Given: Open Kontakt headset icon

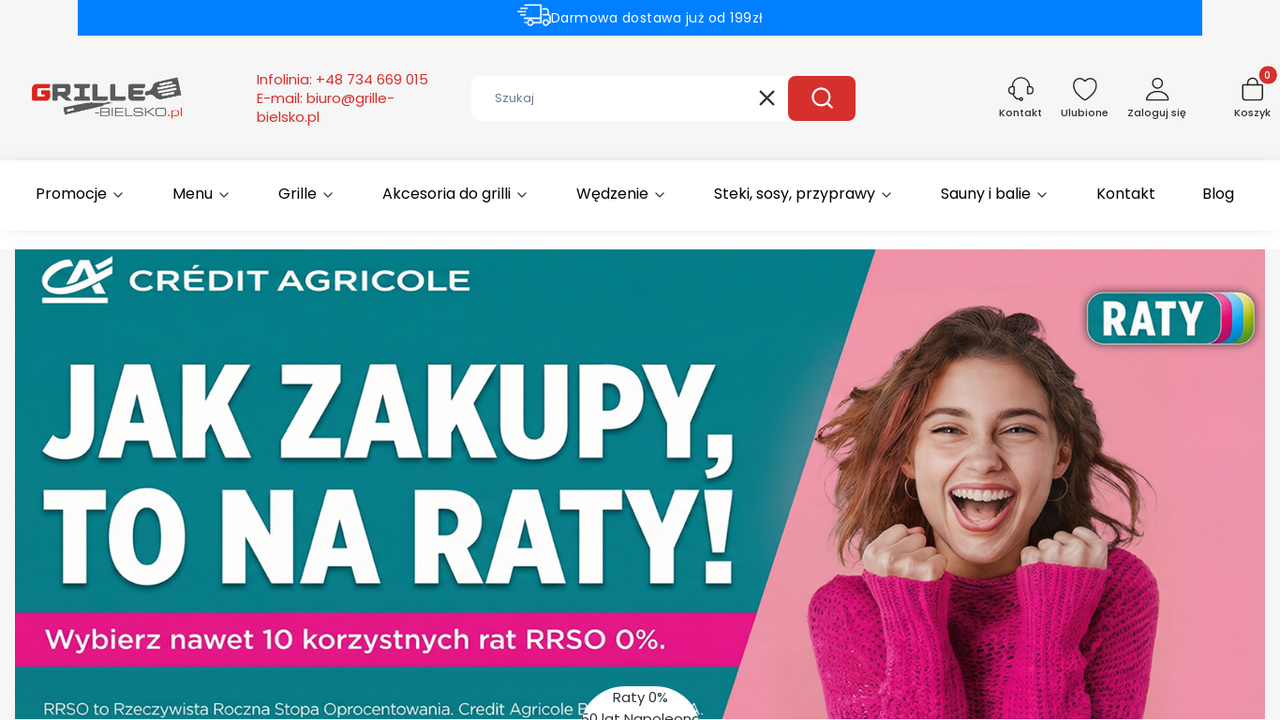Looking at the screenshot, I should pyautogui.click(x=1020, y=89).
